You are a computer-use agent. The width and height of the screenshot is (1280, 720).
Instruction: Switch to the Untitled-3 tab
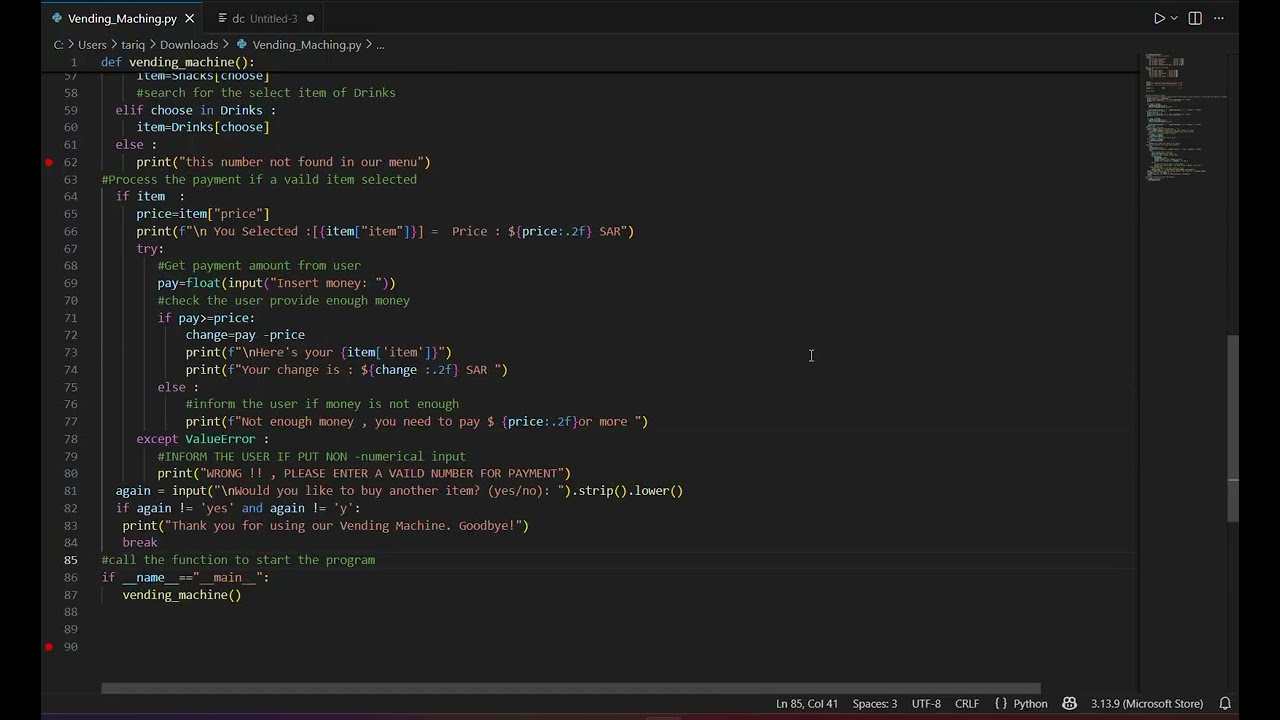[x=265, y=18]
